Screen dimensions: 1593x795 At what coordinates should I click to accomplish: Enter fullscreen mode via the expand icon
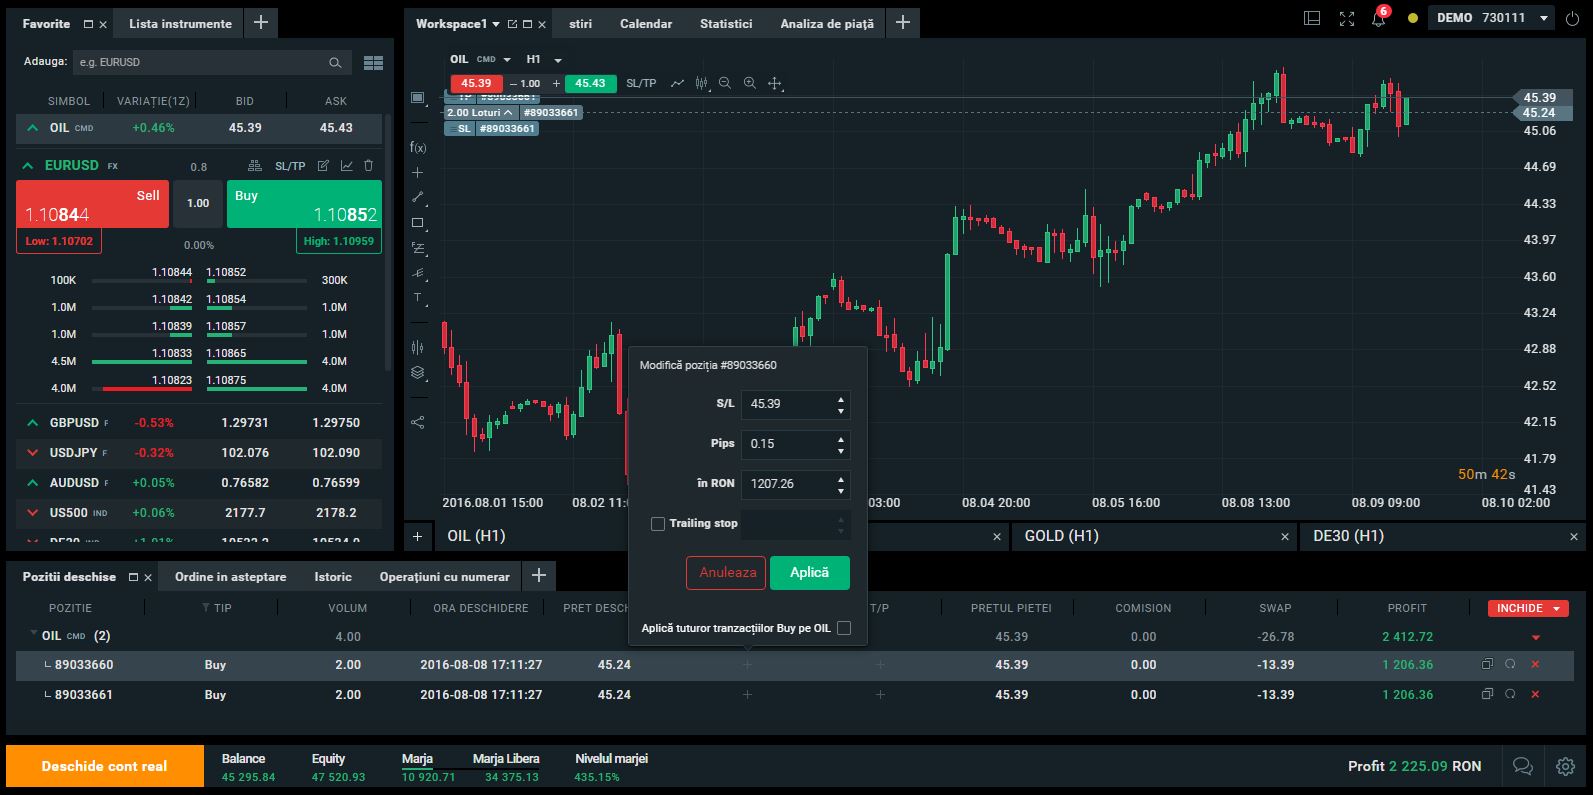1346,19
